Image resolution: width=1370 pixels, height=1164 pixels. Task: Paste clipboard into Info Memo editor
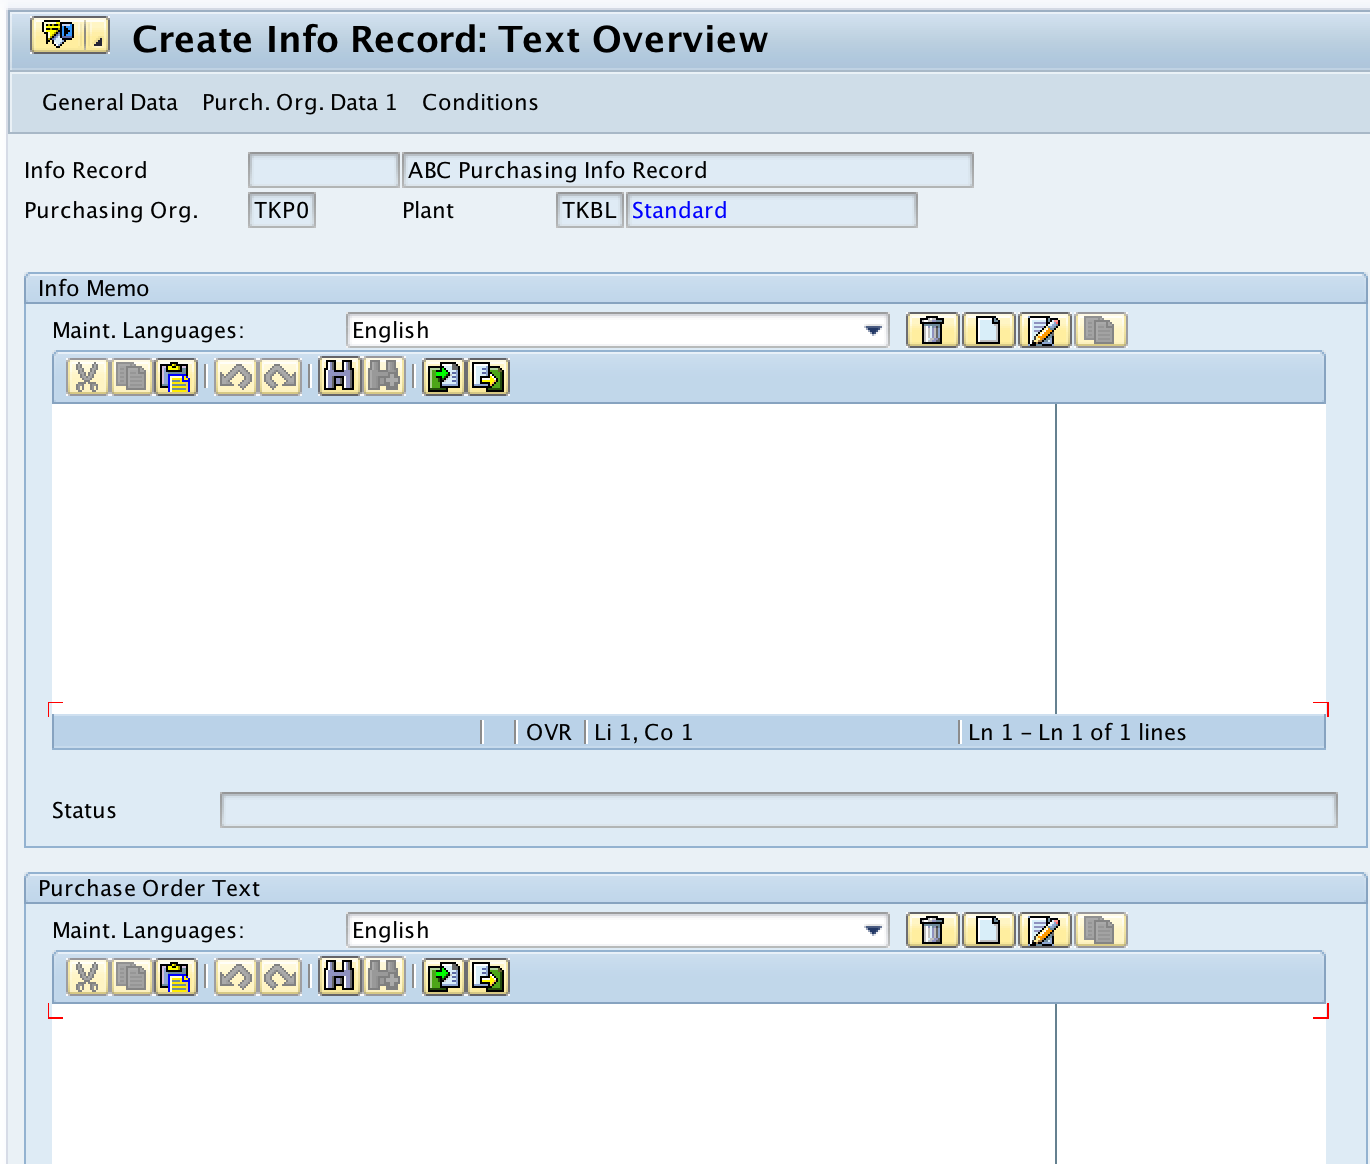(176, 377)
